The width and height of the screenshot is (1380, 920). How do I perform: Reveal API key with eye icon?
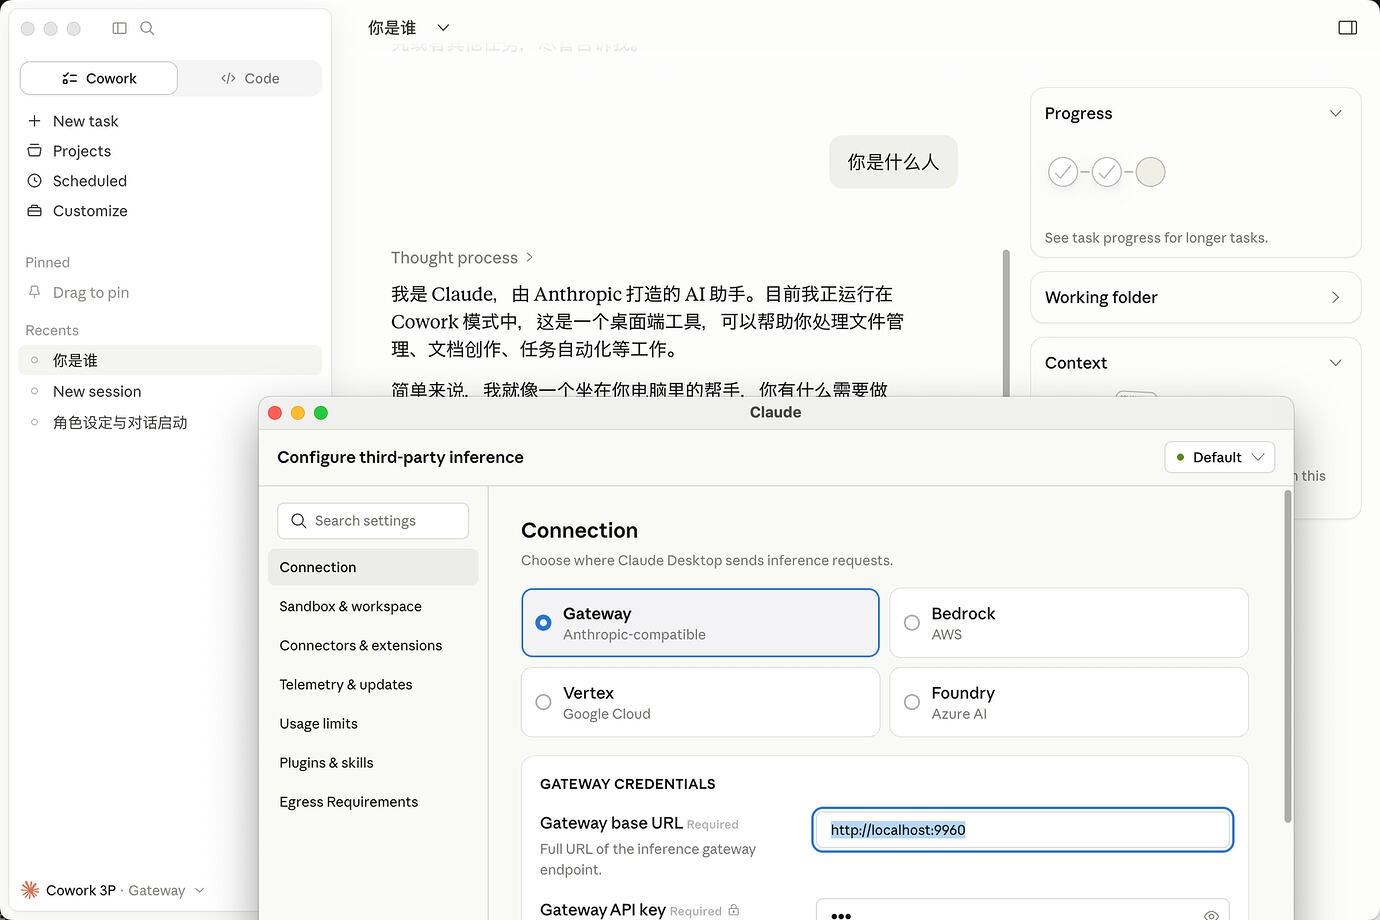pos(1211,914)
